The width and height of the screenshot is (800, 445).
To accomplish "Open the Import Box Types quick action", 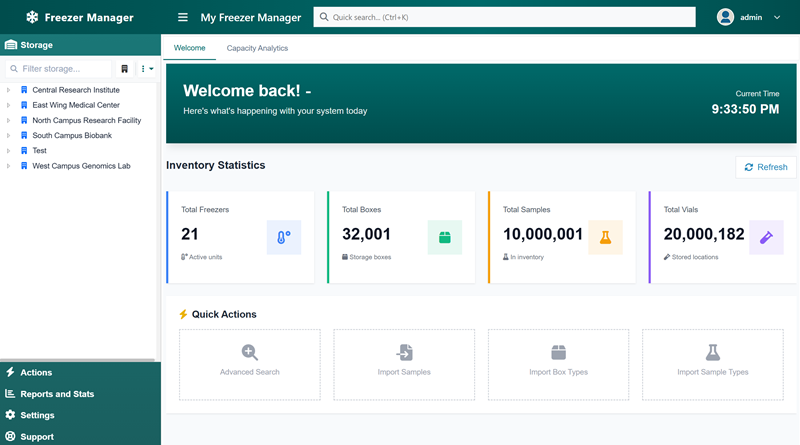I will pyautogui.click(x=559, y=364).
